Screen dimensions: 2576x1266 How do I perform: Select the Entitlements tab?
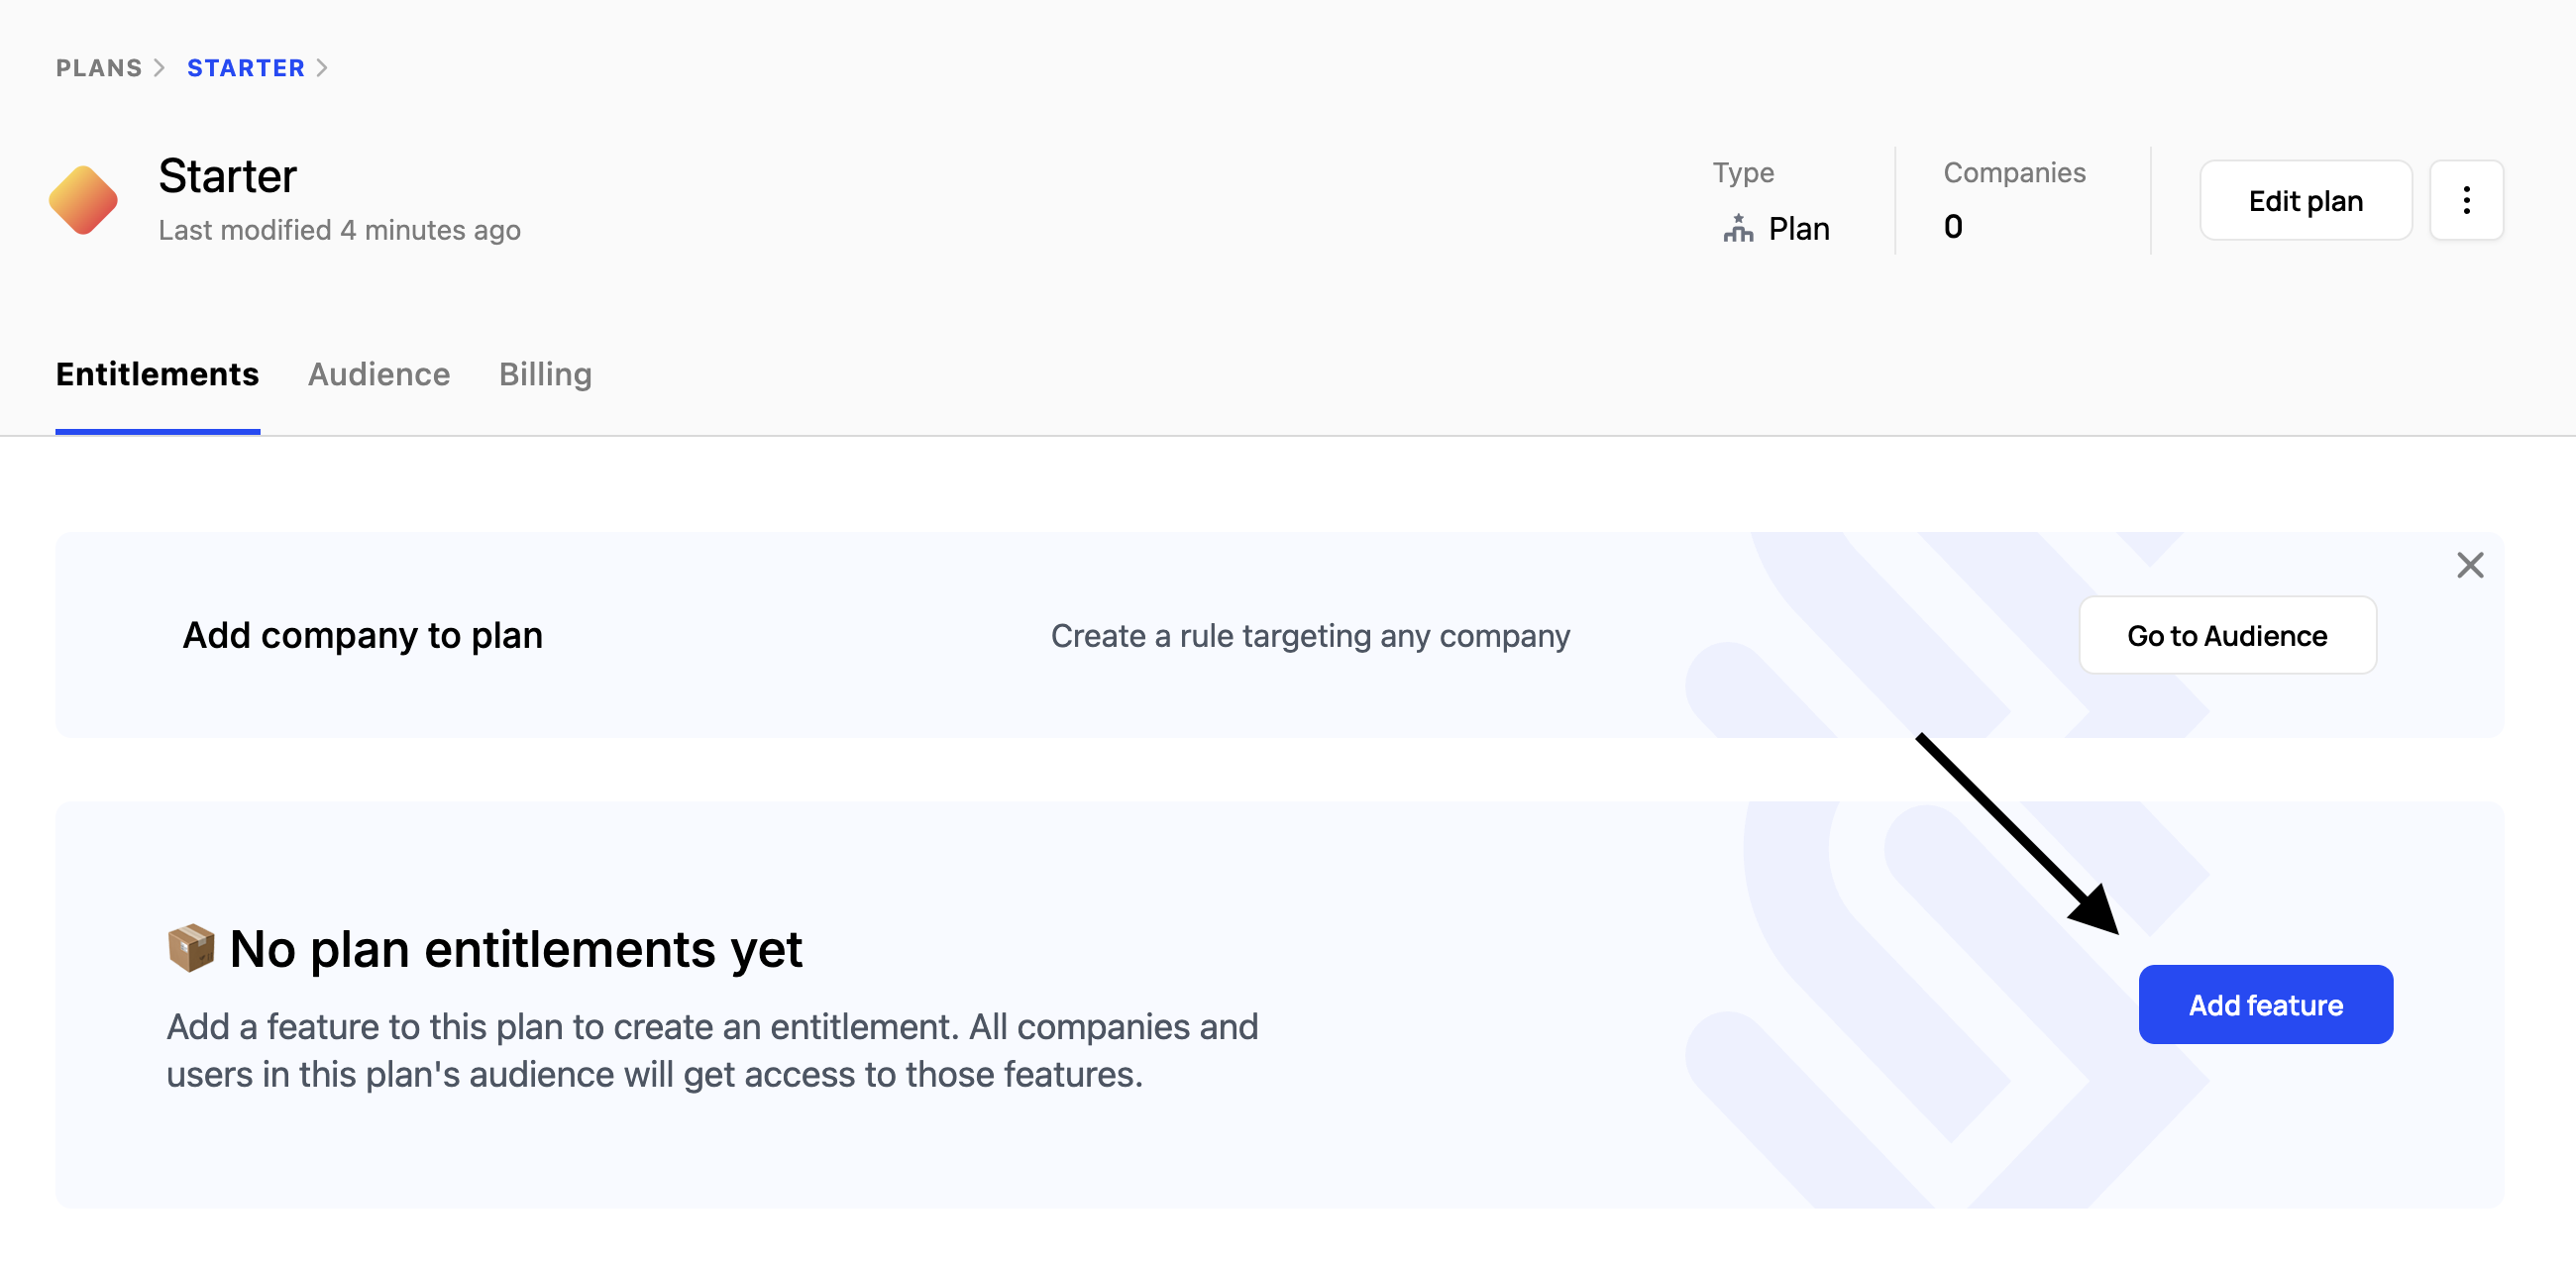pyautogui.click(x=157, y=374)
